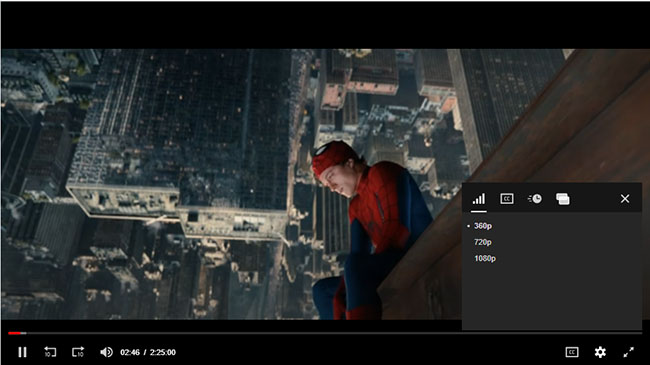650x365 pixels.
Task: Open the playback speed tab
Action: [x=535, y=199]
